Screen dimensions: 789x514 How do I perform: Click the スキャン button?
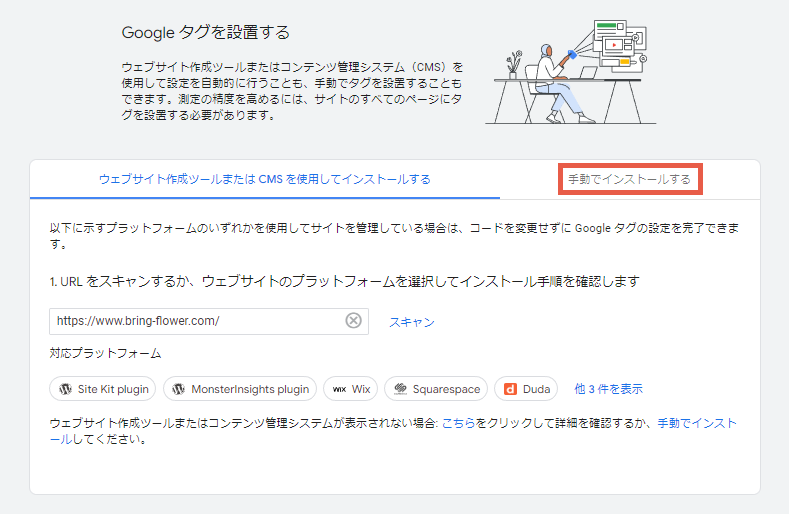[x=412, y=322]
